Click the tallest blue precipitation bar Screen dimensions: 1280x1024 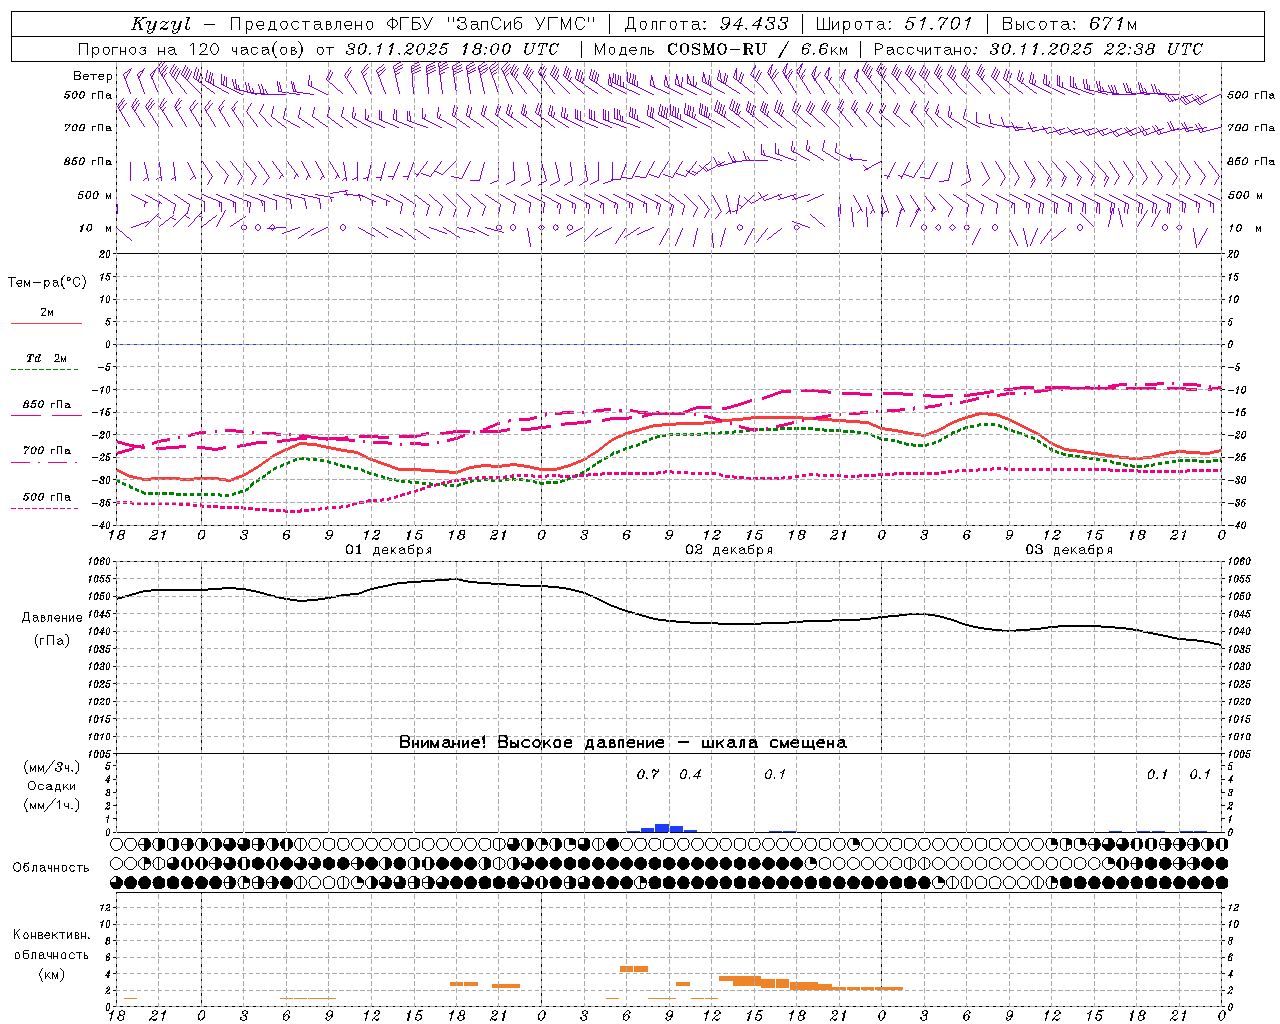click(x=662, y=828)
